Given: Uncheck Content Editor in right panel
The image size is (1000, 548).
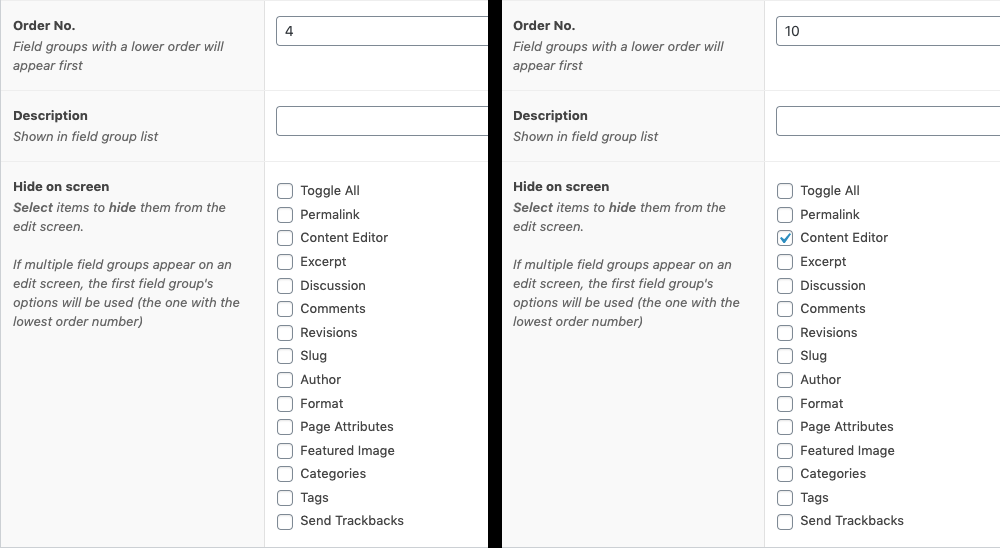Looking at the screenshot, I should tap(785, 238).
